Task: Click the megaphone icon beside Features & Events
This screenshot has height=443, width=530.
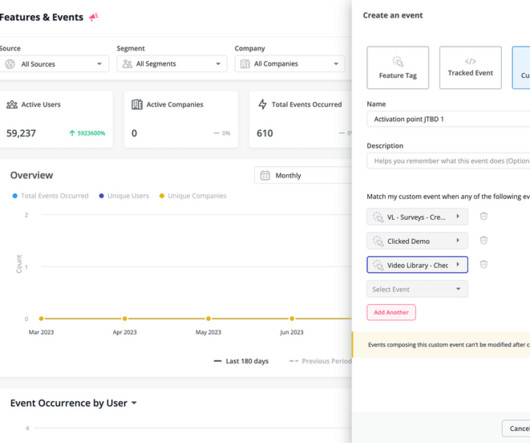Action: [94, 17]
